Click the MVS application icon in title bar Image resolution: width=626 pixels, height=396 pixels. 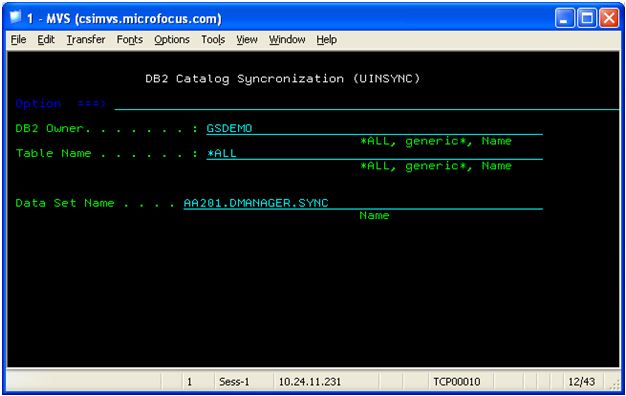[x=16, y=18]
